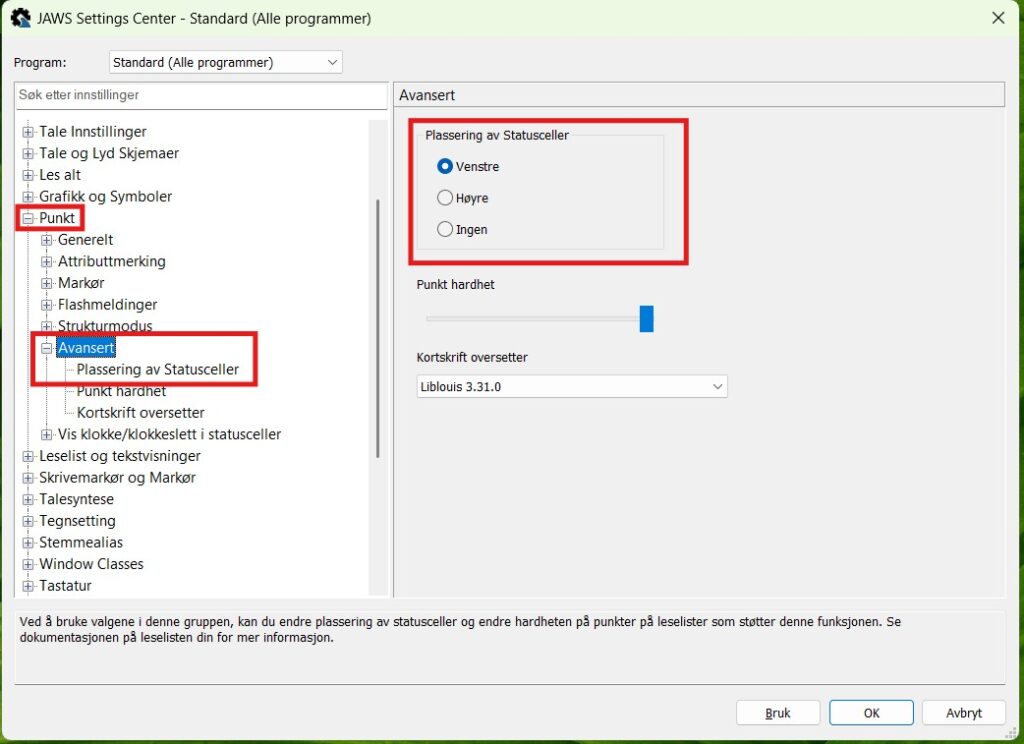Focus the Søk etter innstillinger search field
The width and height of the screenshot is (1024, 744).
coord(201,95)
